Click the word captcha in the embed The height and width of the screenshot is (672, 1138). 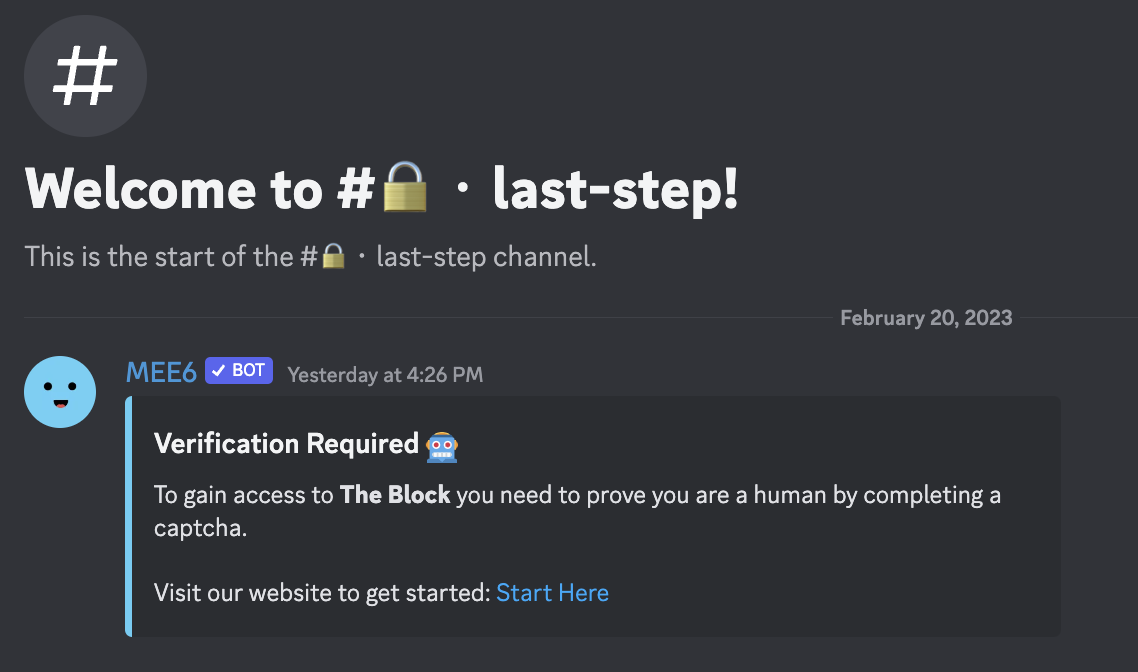tap(200, 528)
